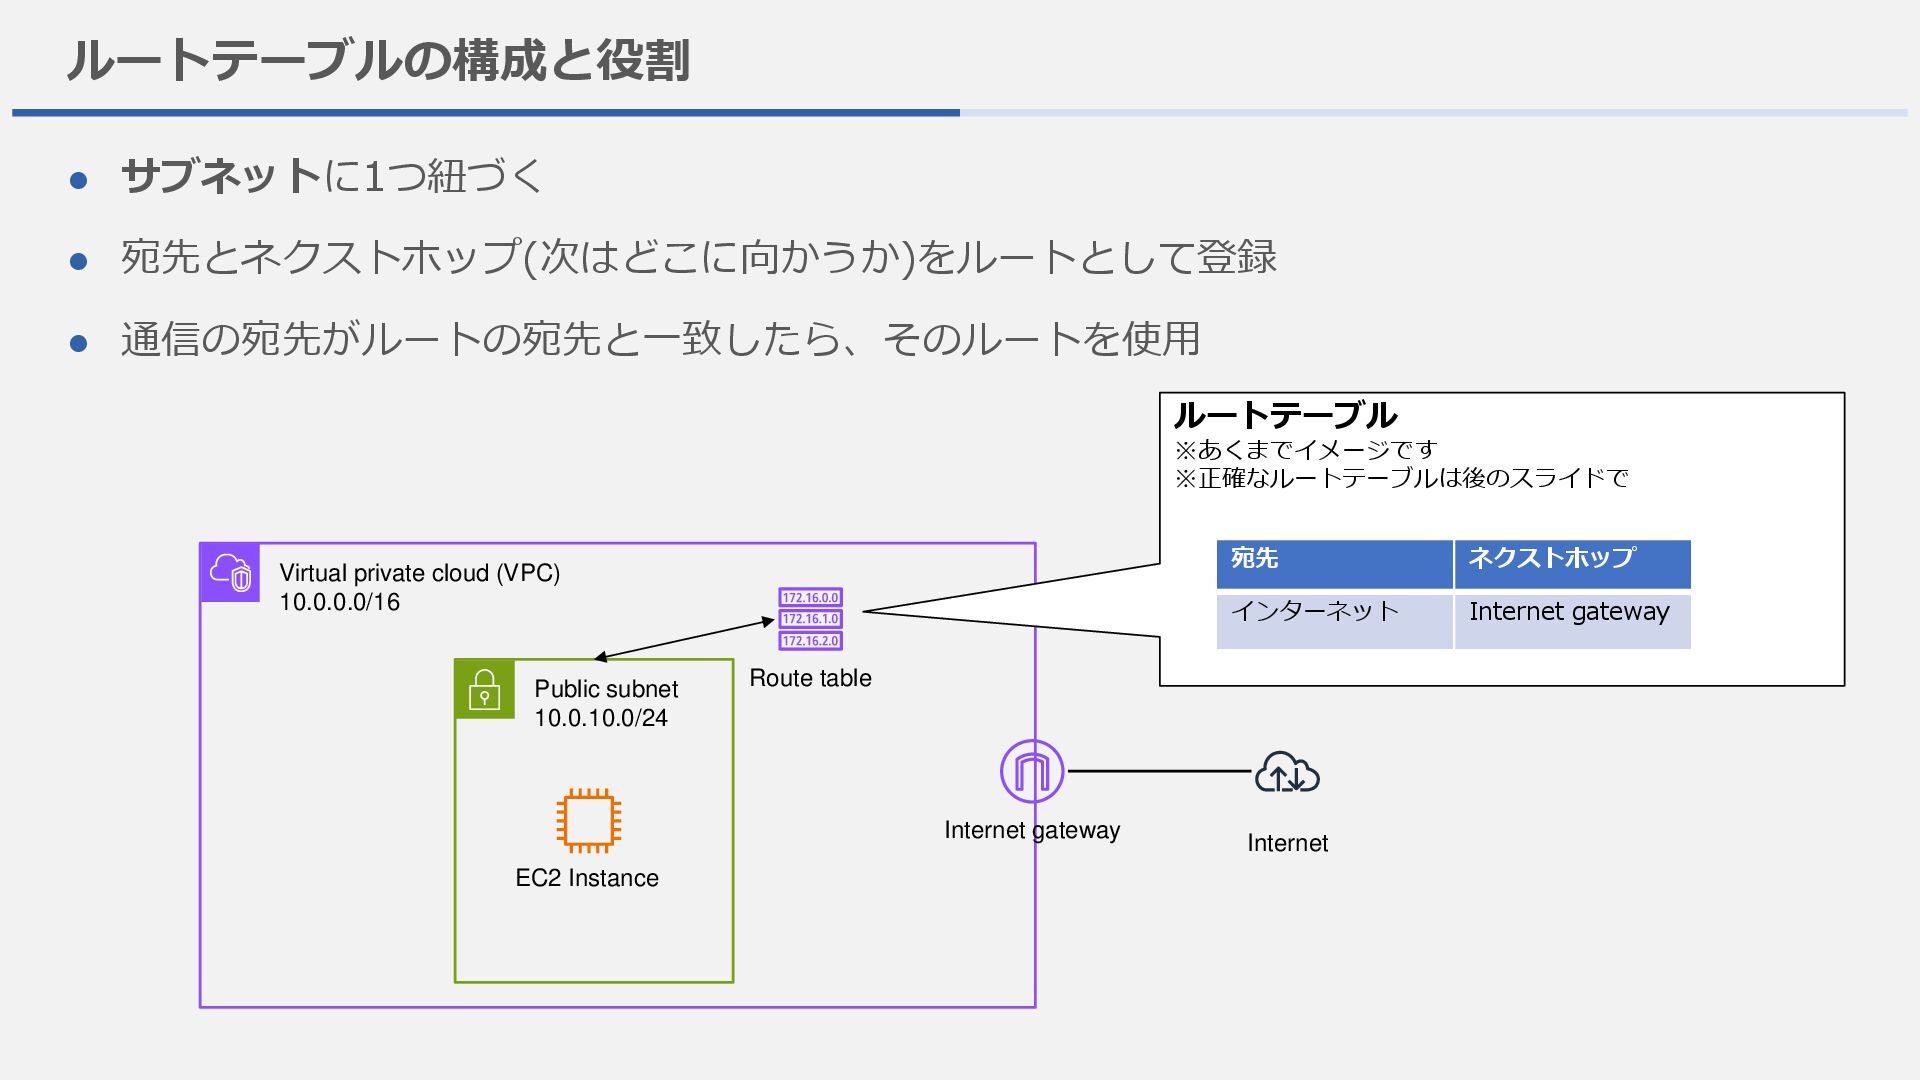The image size is (1920, 1080).
Task: Select the note ※あくまでイメージです
Action: pyautogui.click(x=1305, y=450)
